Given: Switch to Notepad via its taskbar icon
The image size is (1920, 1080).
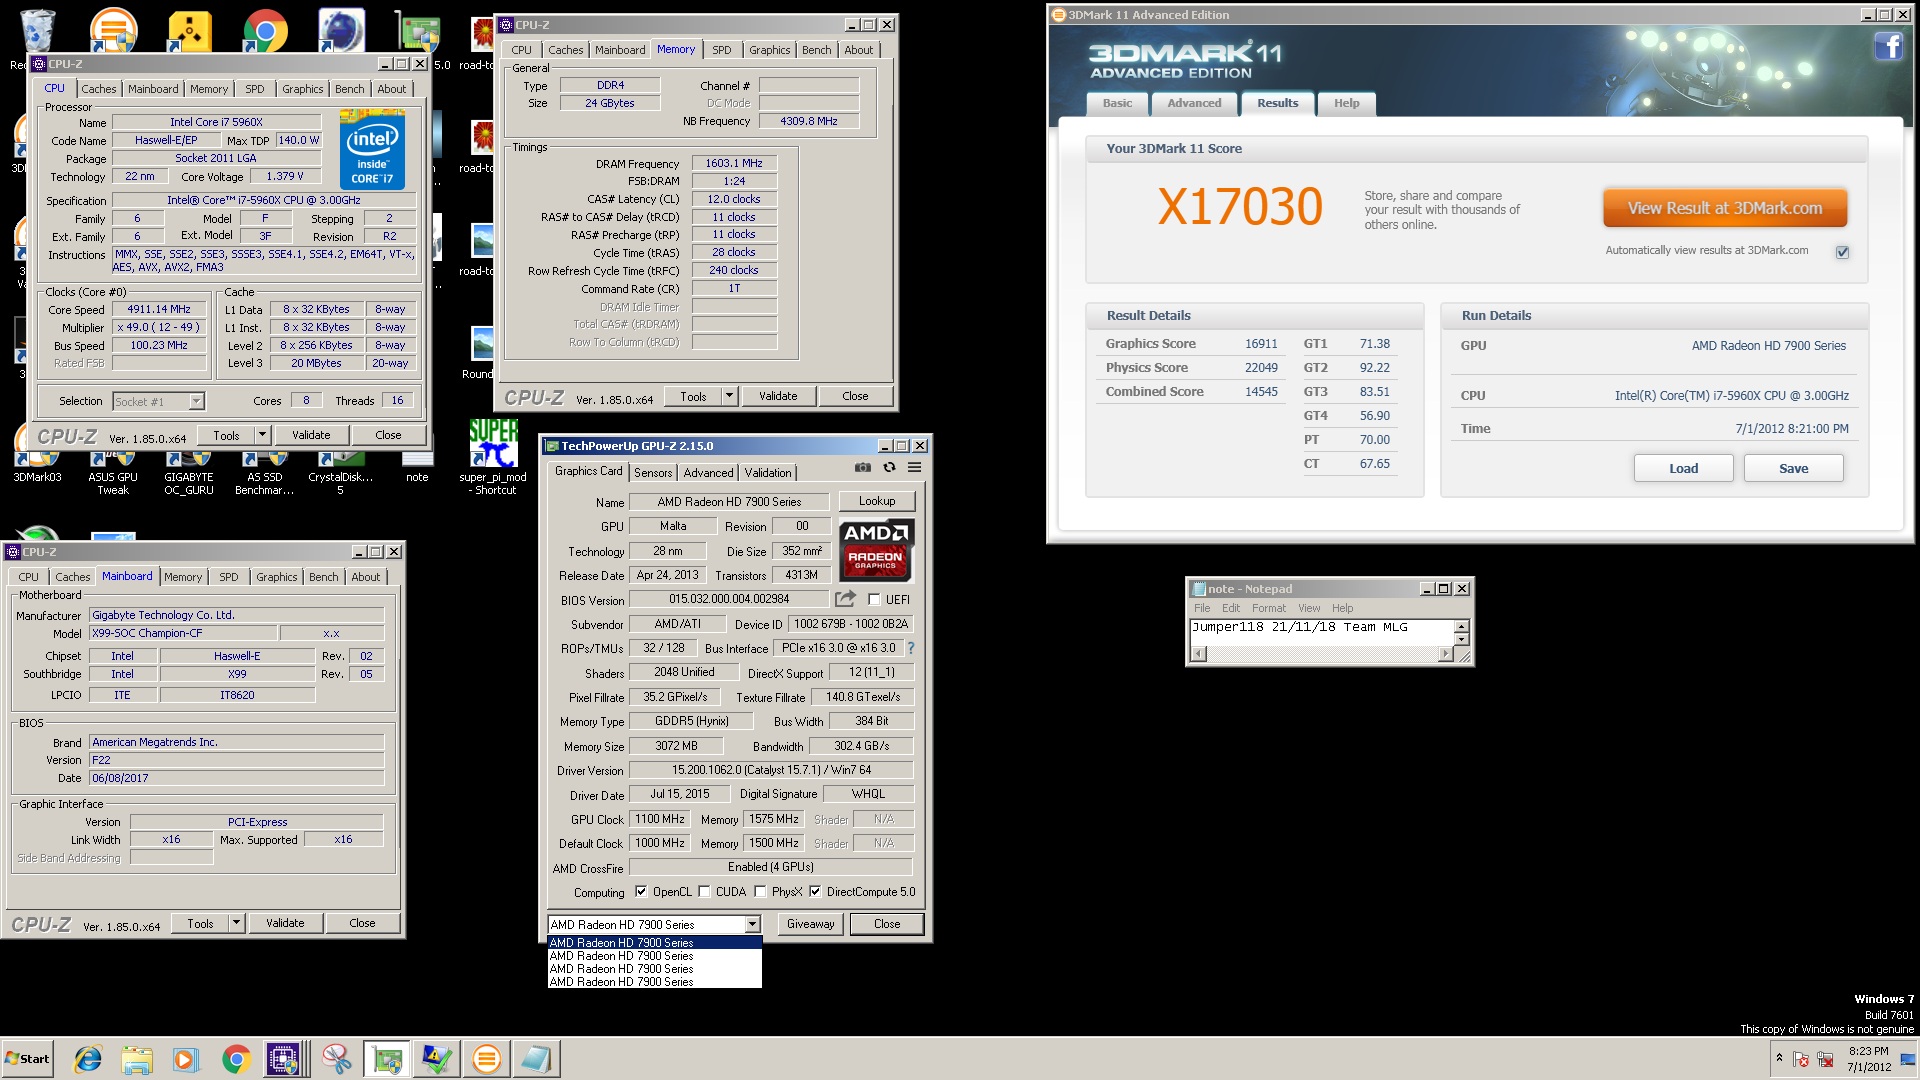Looking at the screenshot, I should click(x=536, y=1059).
